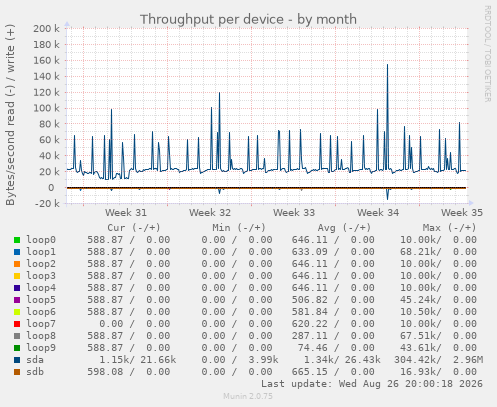Image resolution: width=497 pixels, height=407 pixels.
Task: Click the brown sdb legend color swatch
Action: click(17, 372)
